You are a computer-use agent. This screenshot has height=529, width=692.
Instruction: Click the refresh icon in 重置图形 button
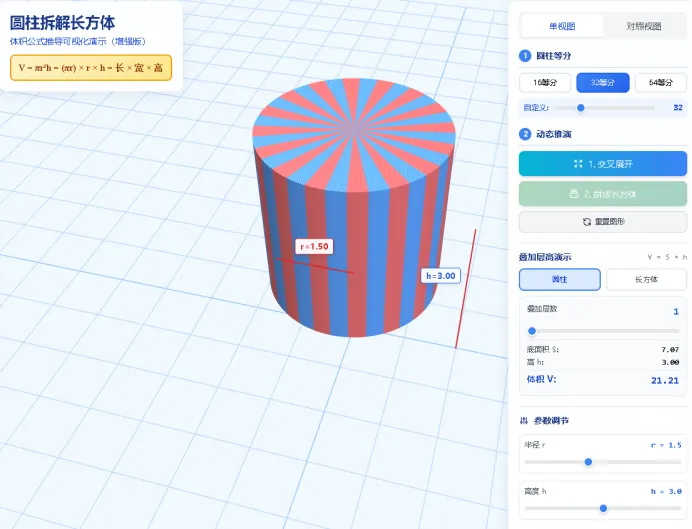coord(587,222)
